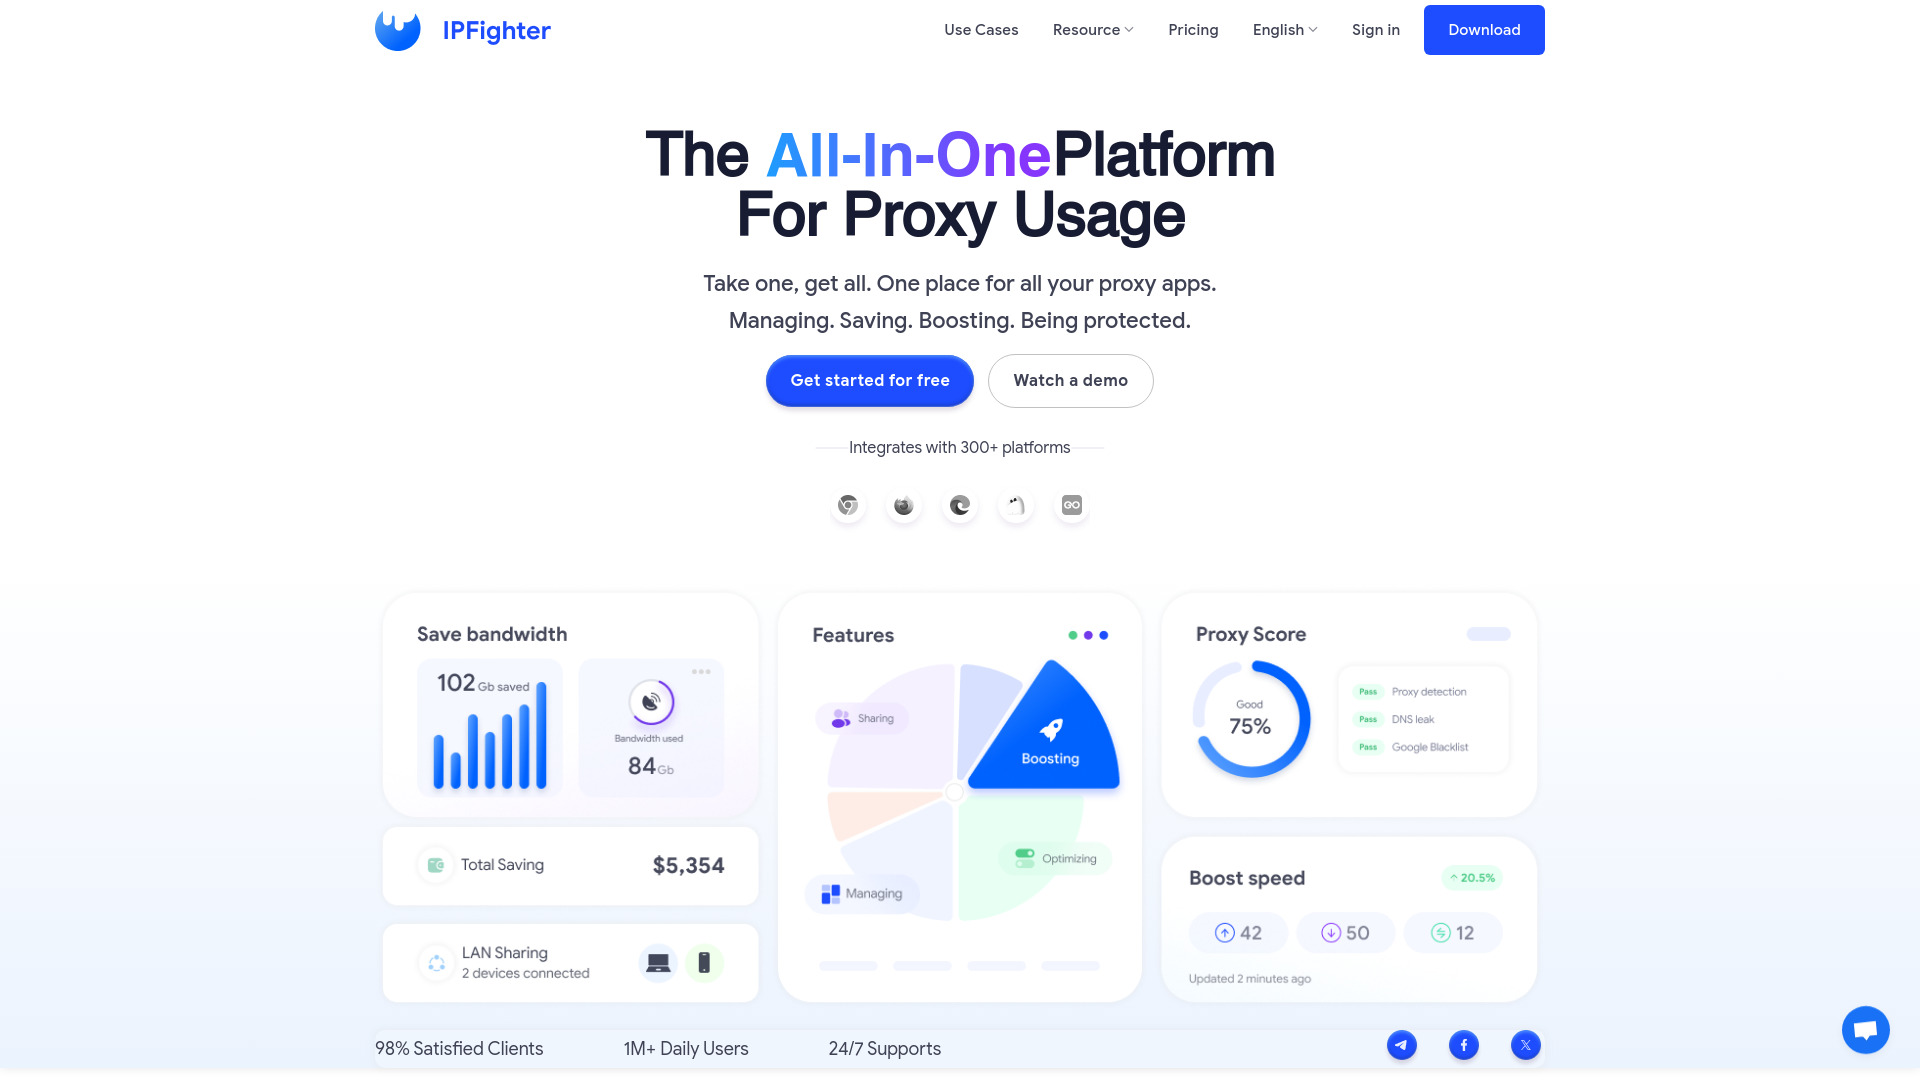The image size is (1920, 1080).
Task: Click the X (Twitter) social media icon
Action: (x=1526, y=1044)
